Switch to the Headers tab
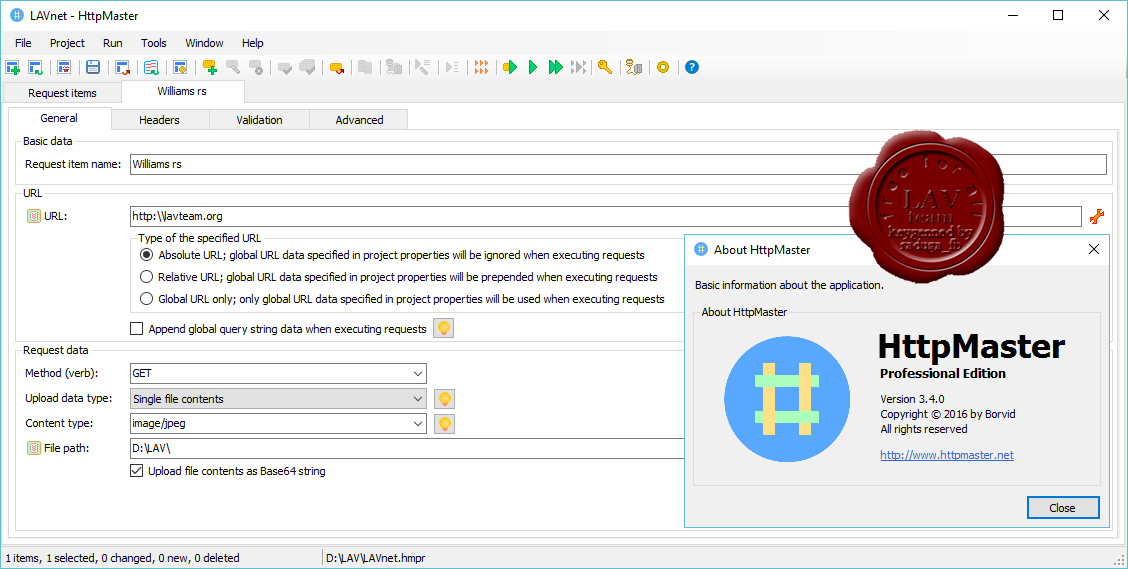 [160, 120]
